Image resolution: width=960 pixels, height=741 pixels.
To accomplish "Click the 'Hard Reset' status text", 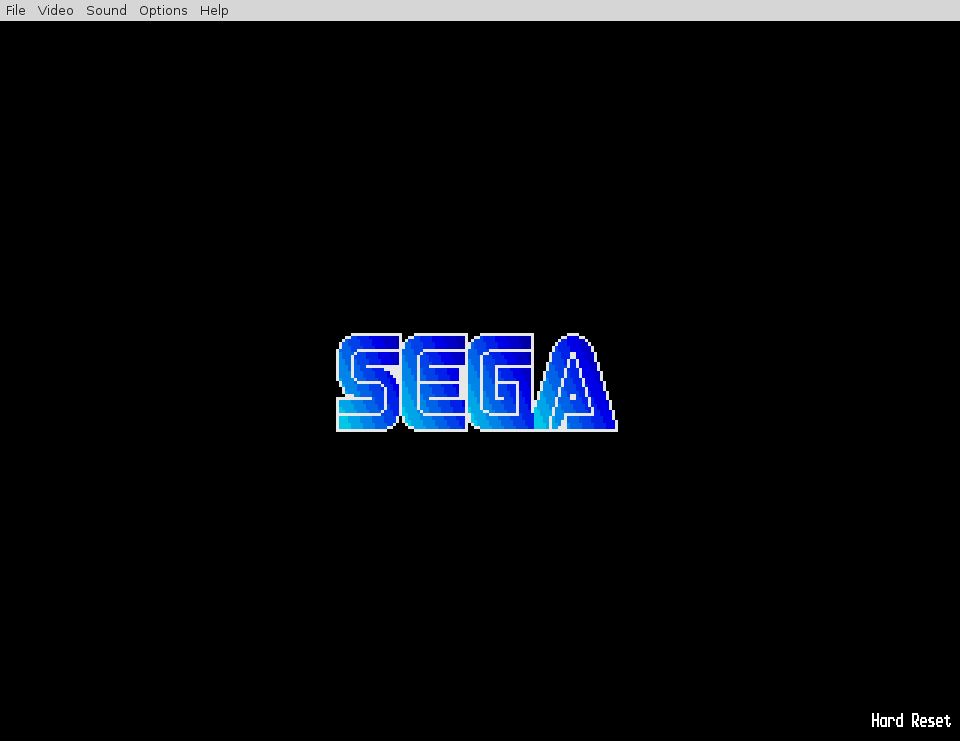I will coord(911,720).
